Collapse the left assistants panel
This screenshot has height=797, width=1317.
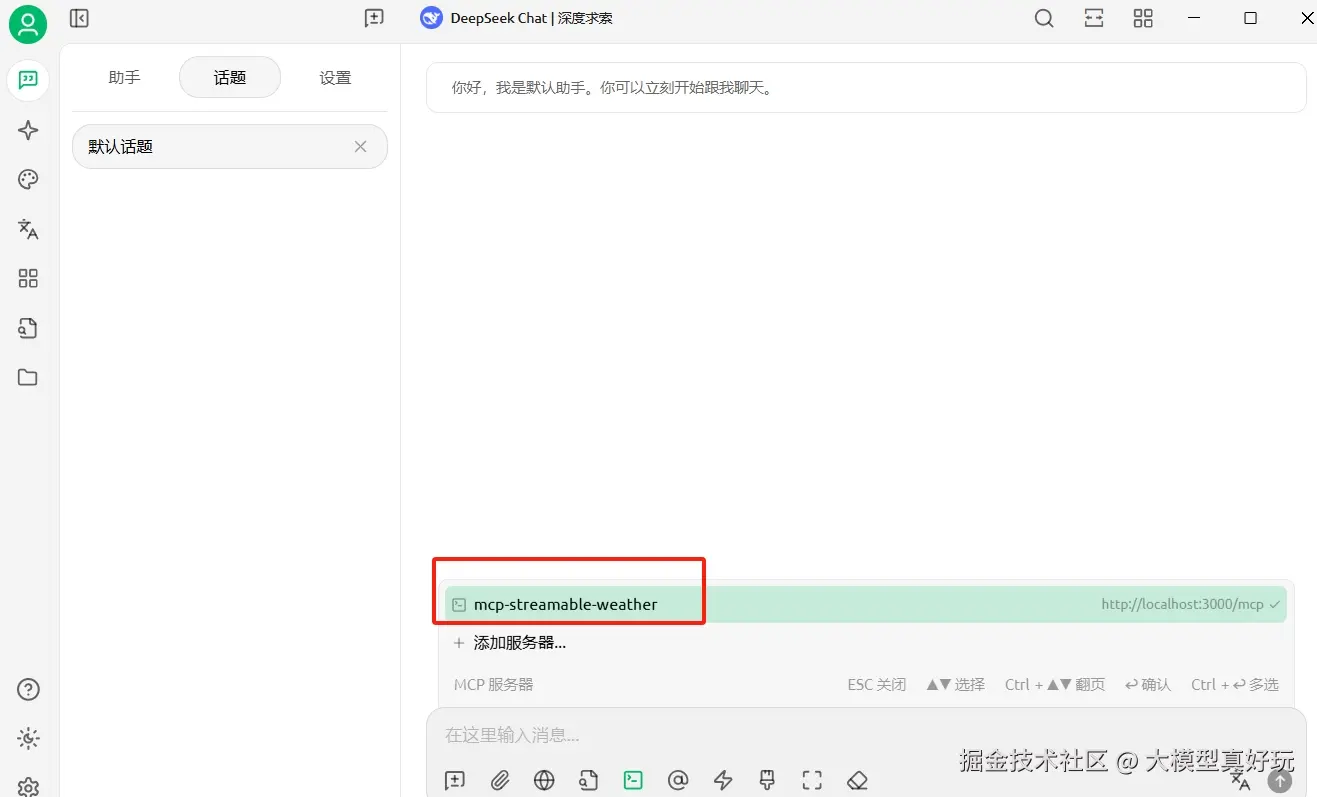80,18
